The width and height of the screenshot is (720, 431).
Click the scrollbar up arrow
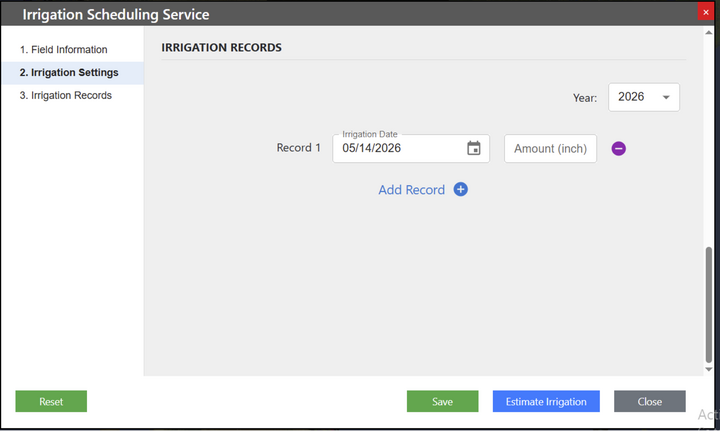tap(709, 33)
